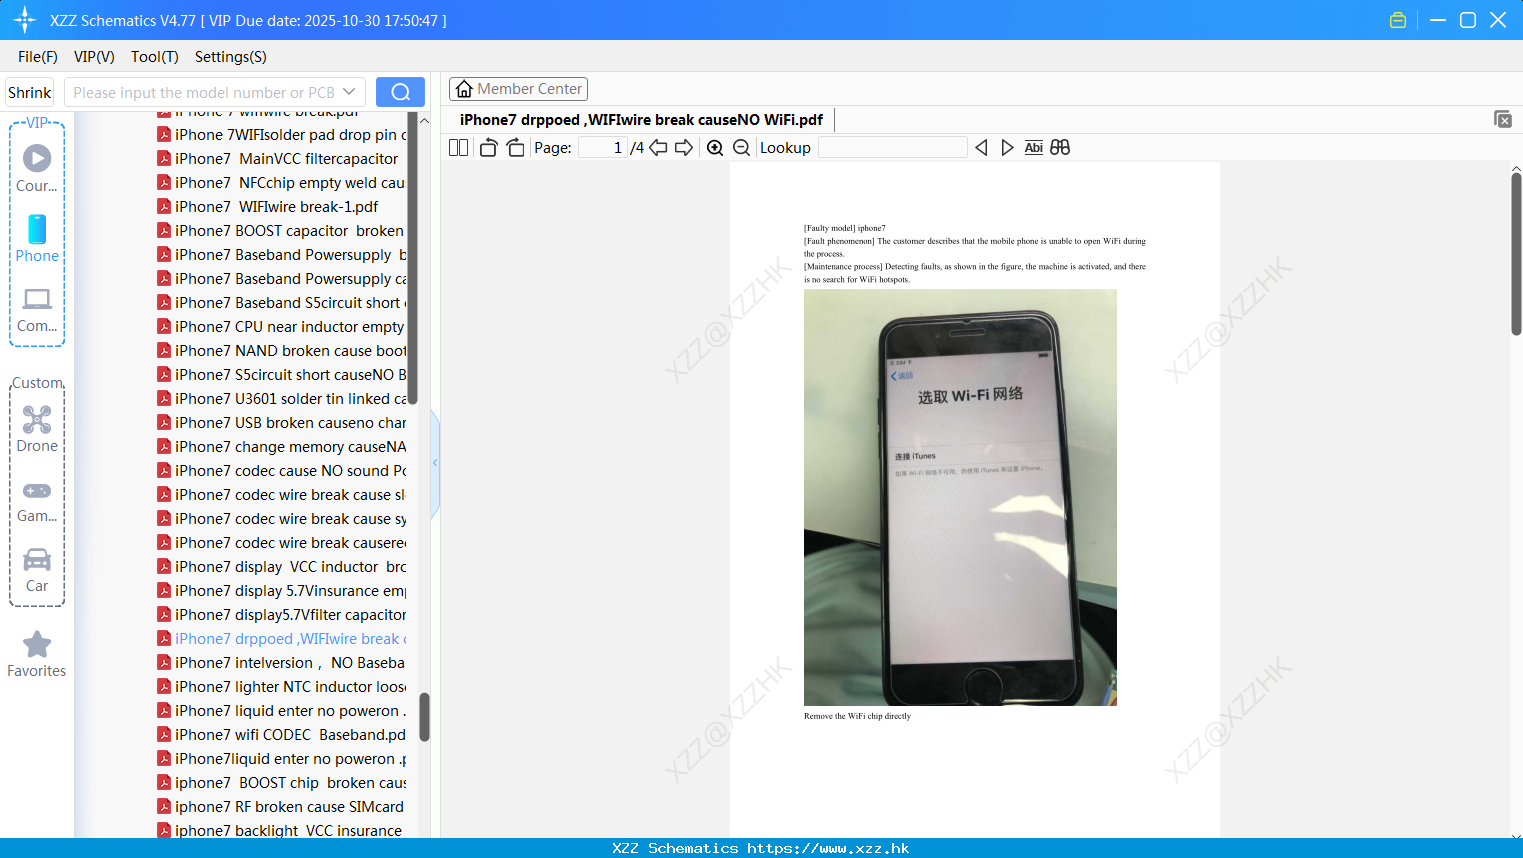The height and width of the screenshot is (858, 1523).
Task: Expand the model number dropdown arrow
Action: (349, 92)
